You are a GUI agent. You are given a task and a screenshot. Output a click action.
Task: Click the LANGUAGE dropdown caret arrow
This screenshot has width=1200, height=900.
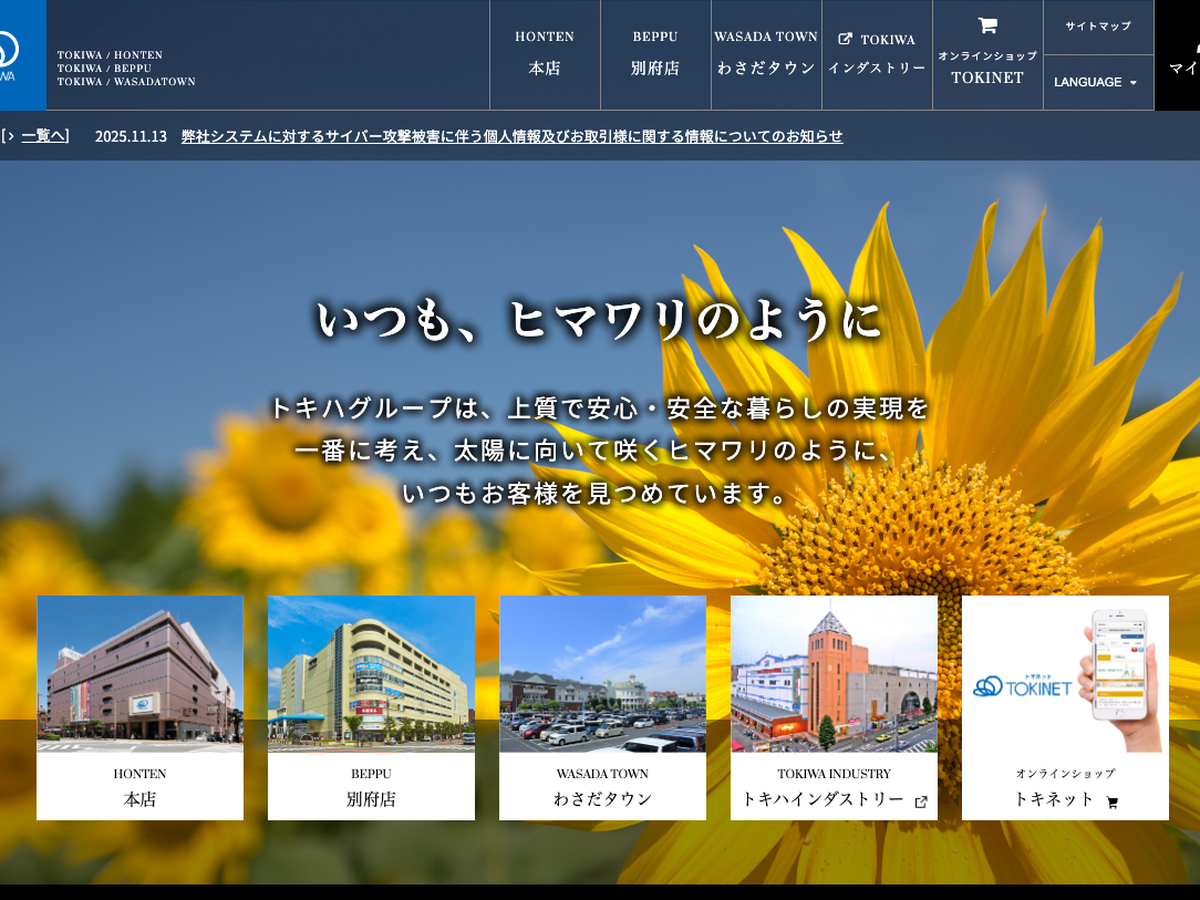click(1133, 83)
